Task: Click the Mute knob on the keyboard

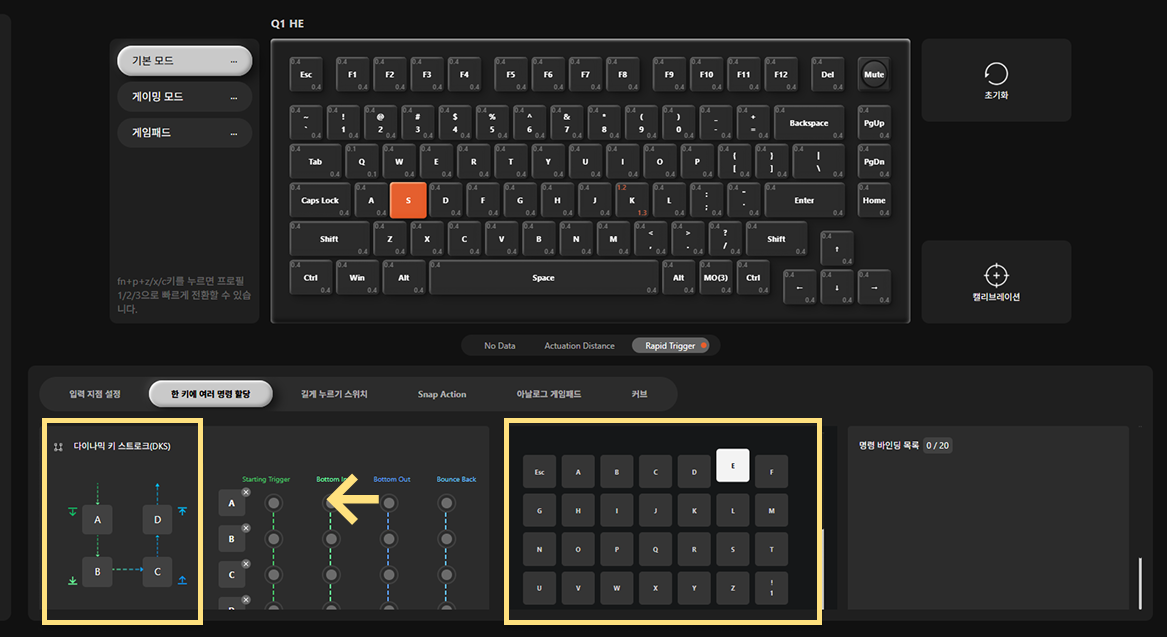Action: click(874, 74)
